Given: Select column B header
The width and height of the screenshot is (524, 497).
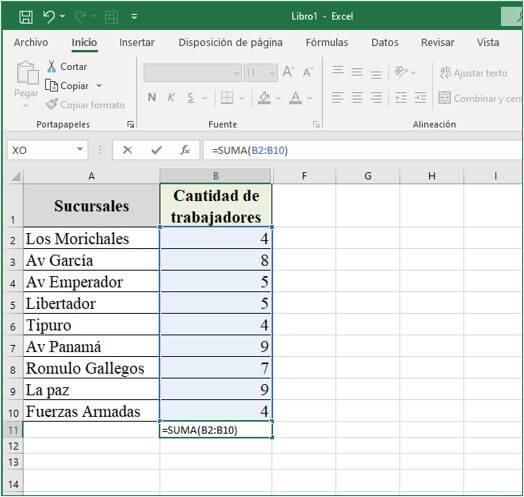Looking at the screenshot, I should pyautogui.click(x=216, y=176).
